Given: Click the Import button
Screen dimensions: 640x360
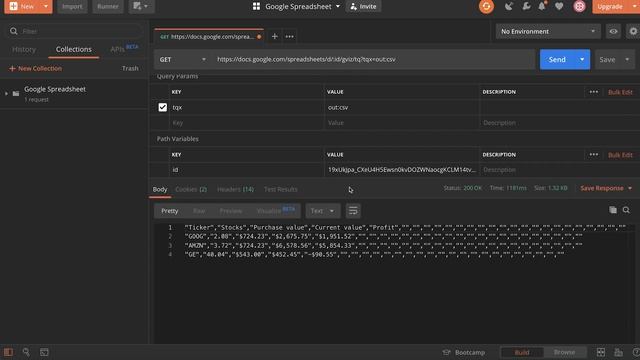Looking at the screenshot, I should (72, 6).
